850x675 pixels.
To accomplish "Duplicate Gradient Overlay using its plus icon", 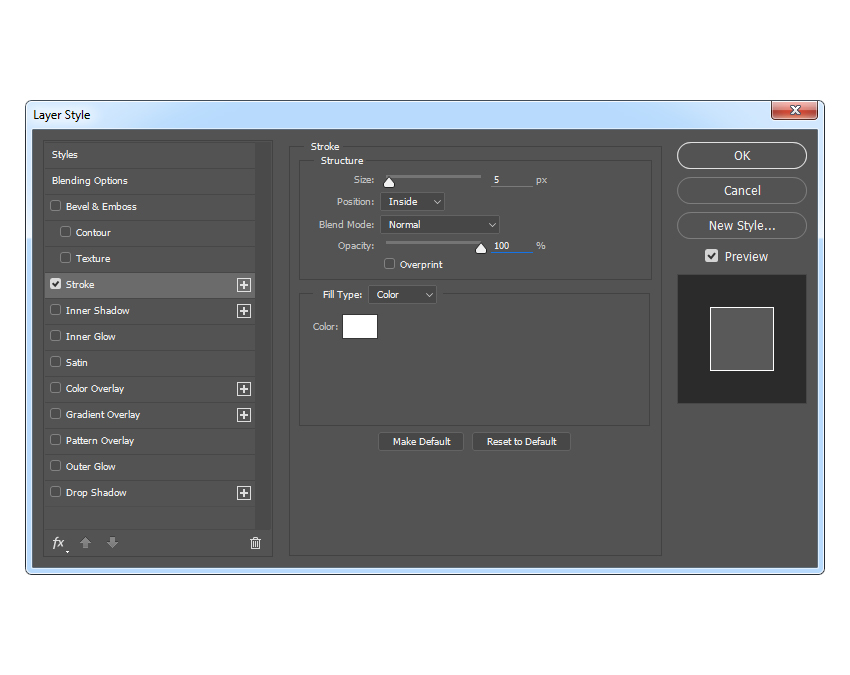I will (243, 415).
